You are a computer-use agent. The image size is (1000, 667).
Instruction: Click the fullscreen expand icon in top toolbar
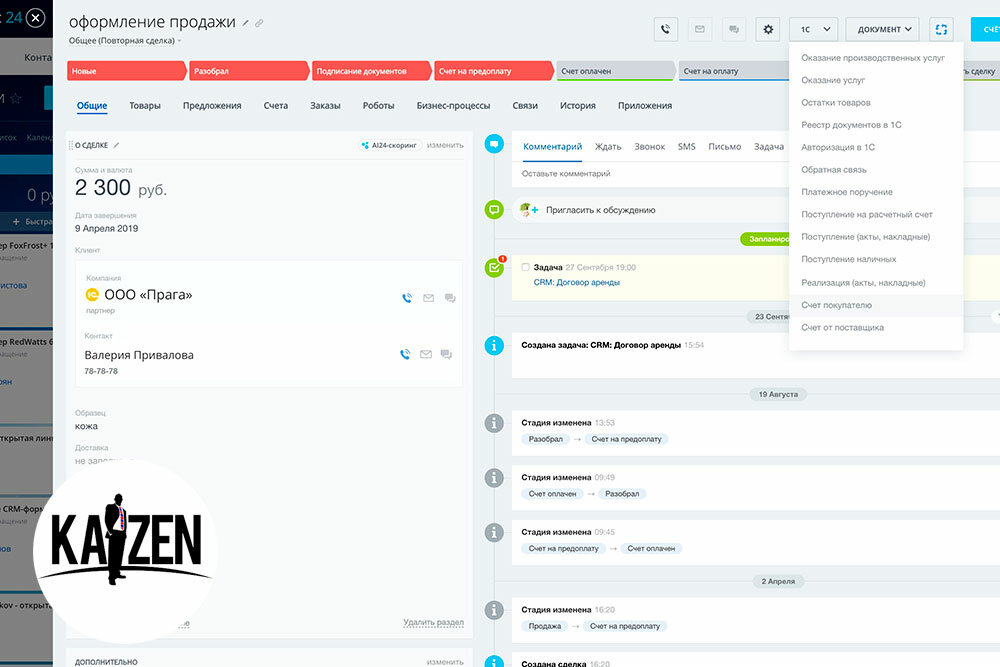[x=941, y=29]
